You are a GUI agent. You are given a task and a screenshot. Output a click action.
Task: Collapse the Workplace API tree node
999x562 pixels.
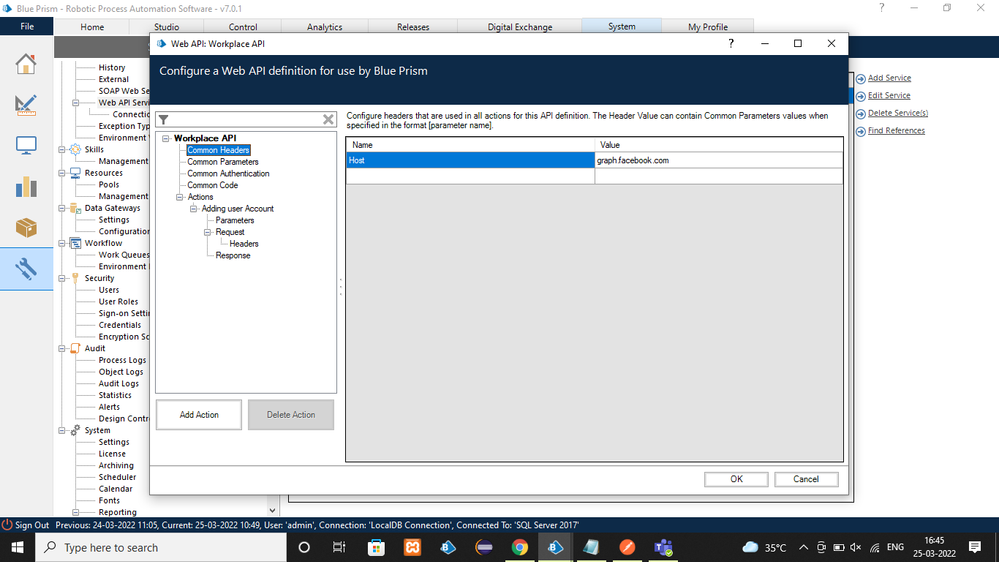pyautogui.click(x=166, y=139)
